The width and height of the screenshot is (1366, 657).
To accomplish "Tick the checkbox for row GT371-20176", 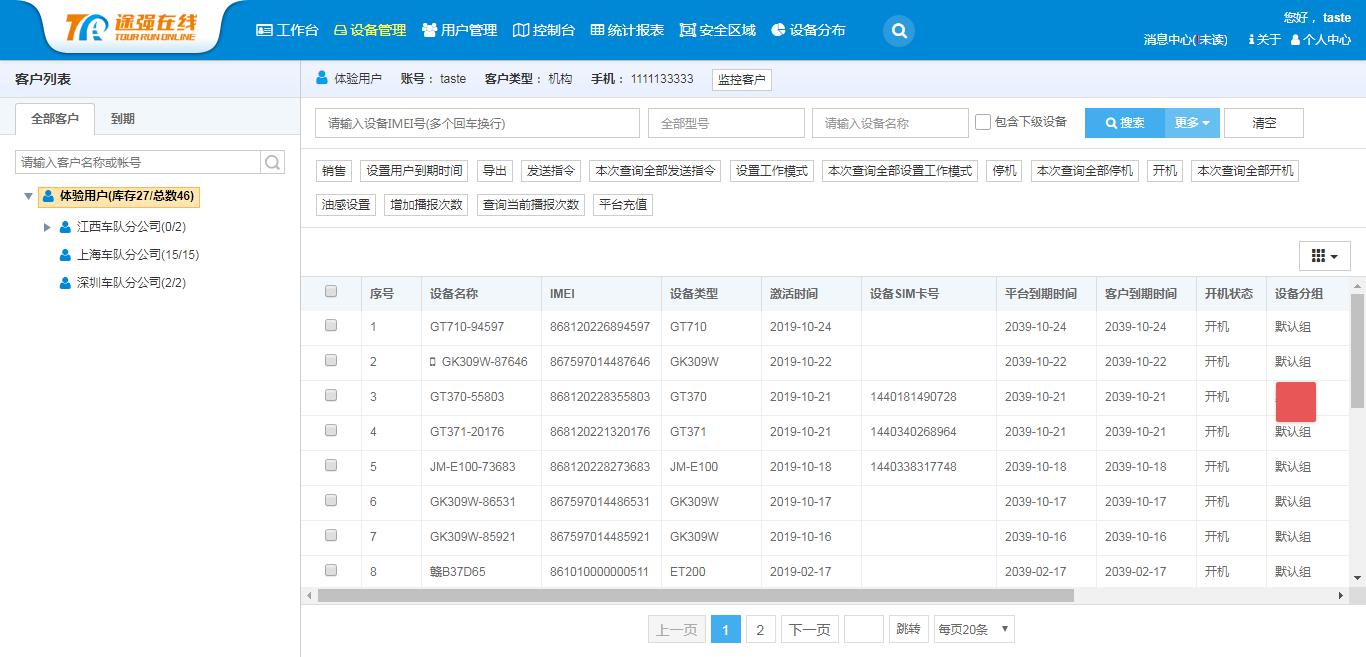I will [x=331, y=431].
